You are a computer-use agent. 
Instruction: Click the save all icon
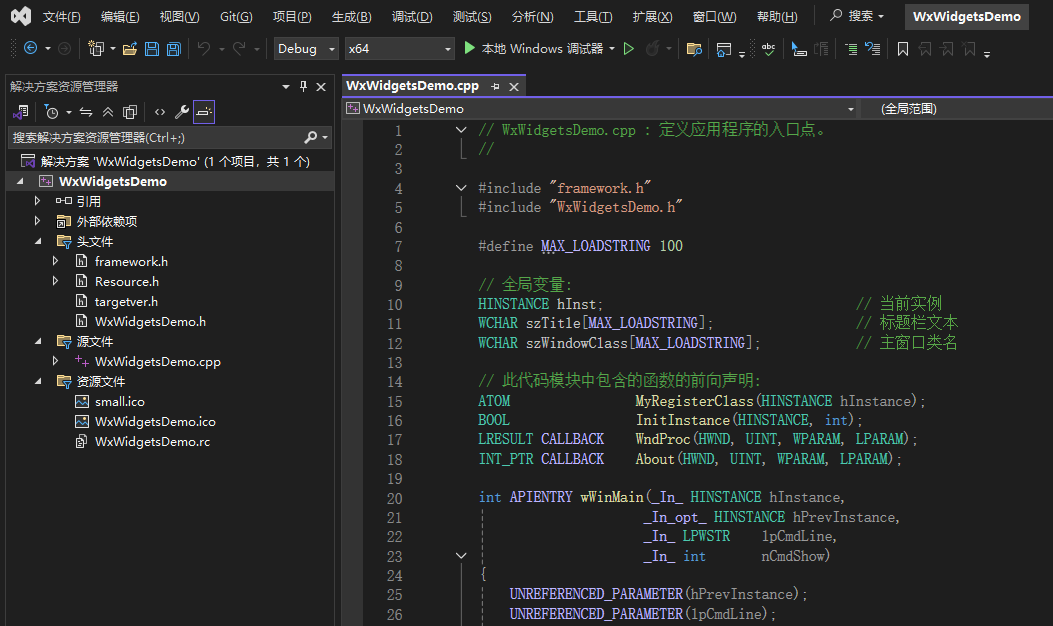174,48
